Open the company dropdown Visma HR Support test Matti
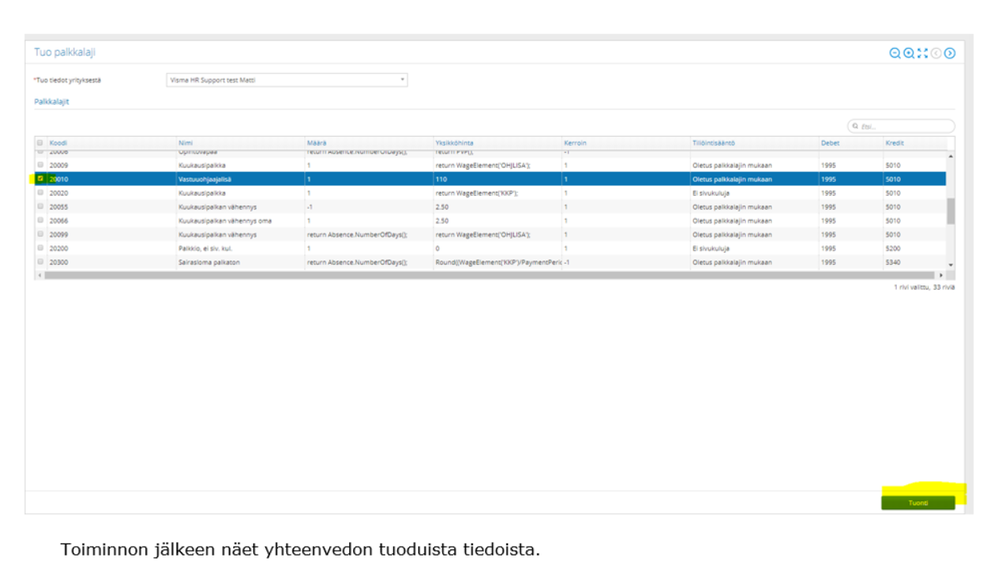Viewport: 999px width, 570px height. 287,80
